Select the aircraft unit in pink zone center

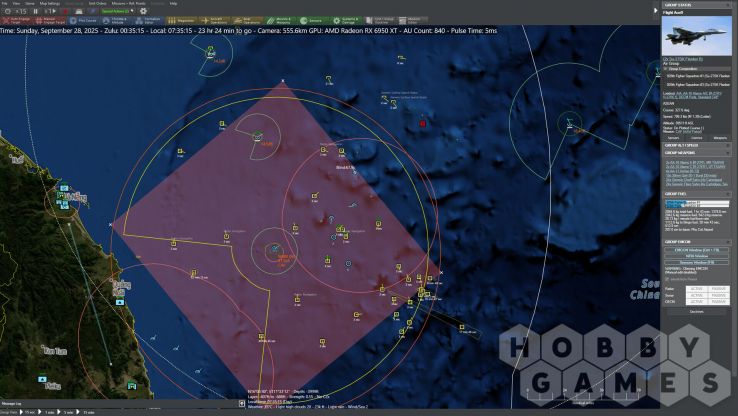pos(274,249)
